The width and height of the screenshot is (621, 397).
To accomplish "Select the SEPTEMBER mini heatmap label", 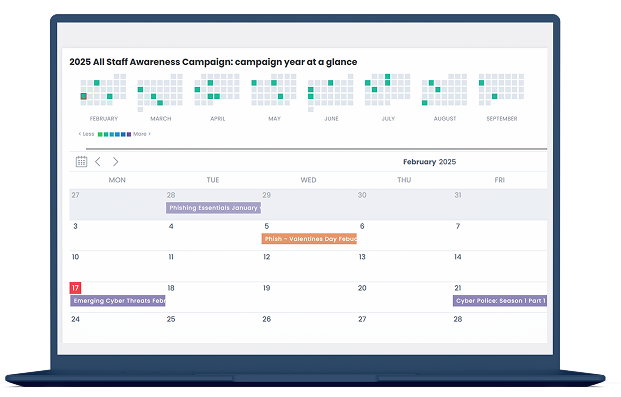I will coord(502,118).
